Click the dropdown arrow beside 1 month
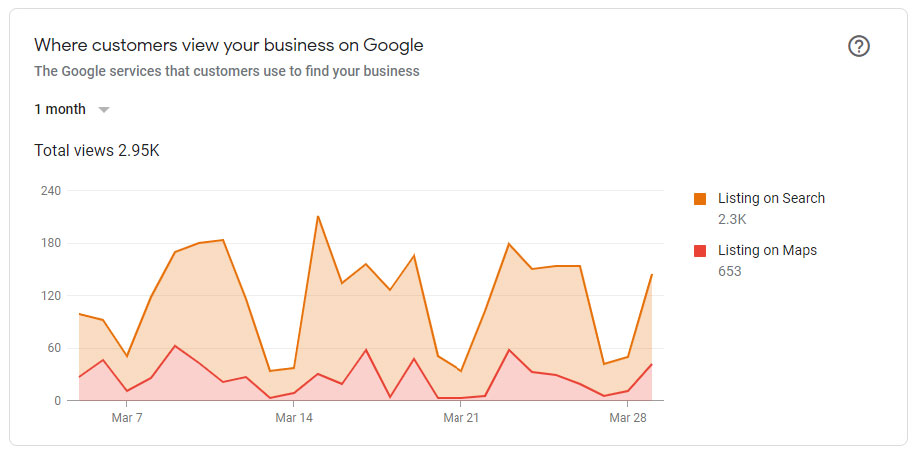Viewport: 918px width, 454px height. [104, 110]
